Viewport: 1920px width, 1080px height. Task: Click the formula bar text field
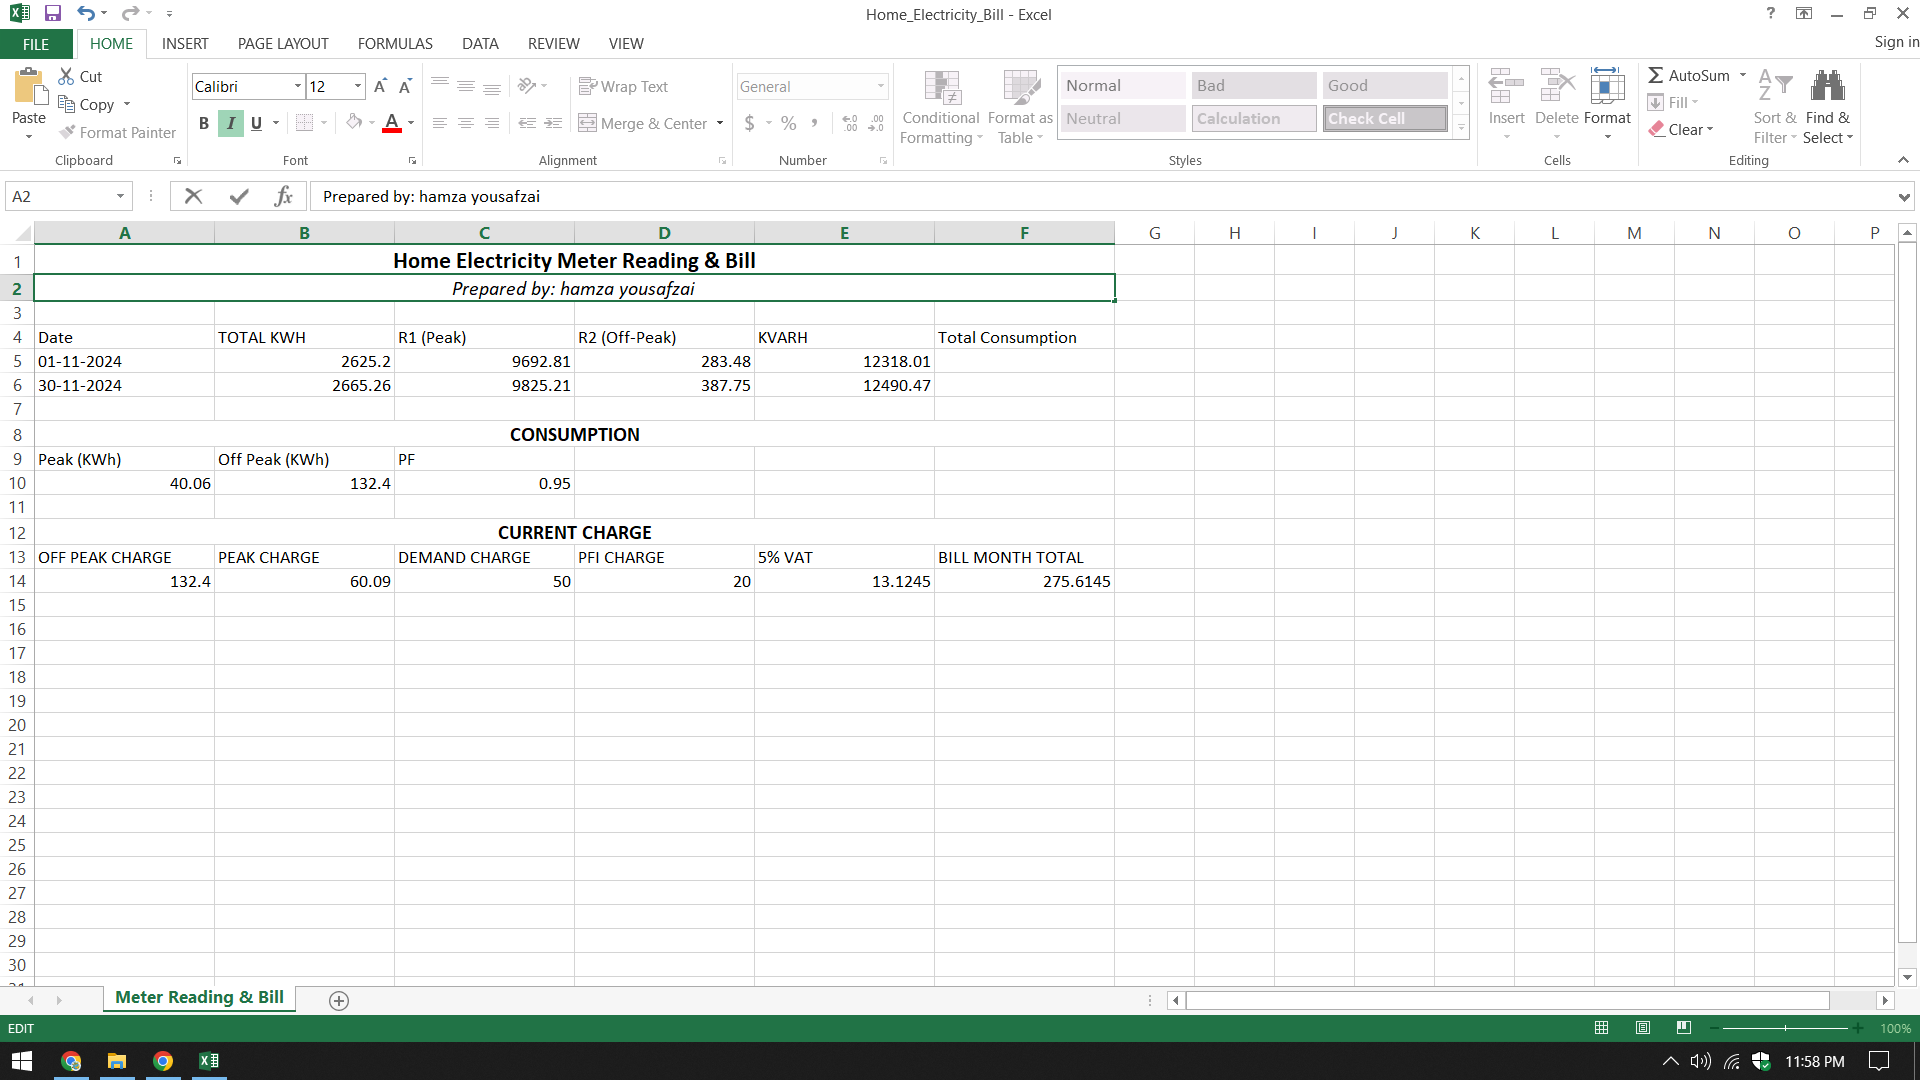tap(1104, 196)
